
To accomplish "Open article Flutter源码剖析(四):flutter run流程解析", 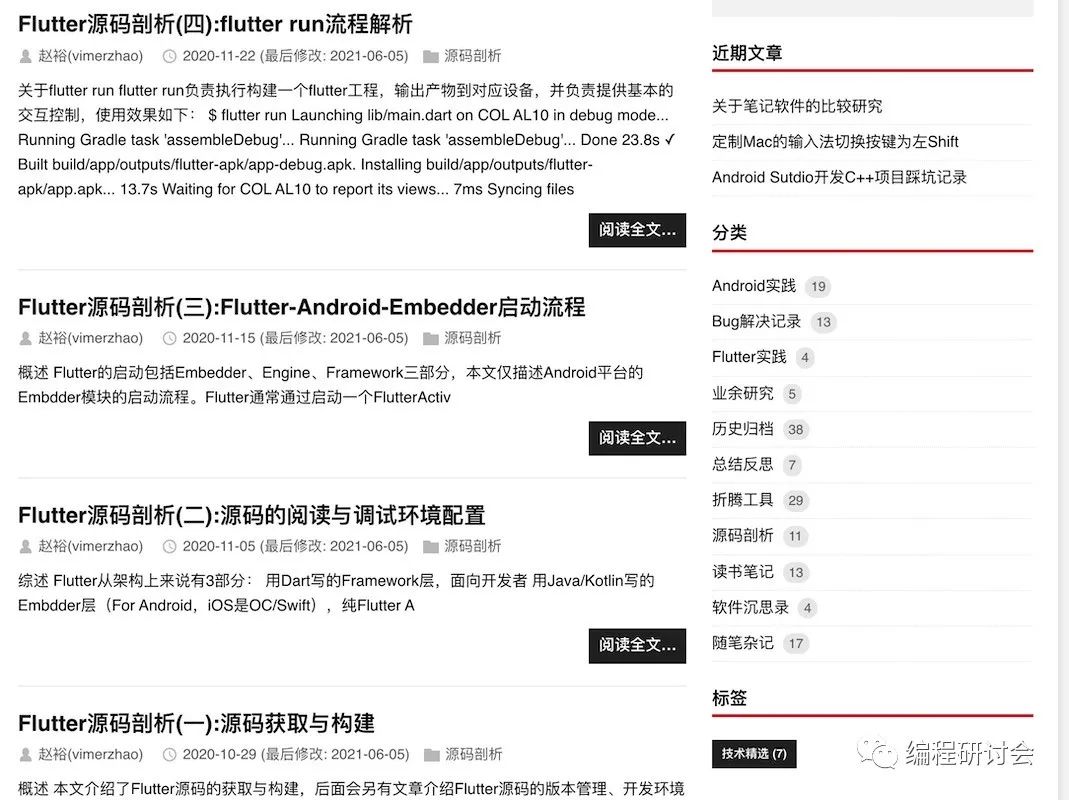I will [215, 24].
